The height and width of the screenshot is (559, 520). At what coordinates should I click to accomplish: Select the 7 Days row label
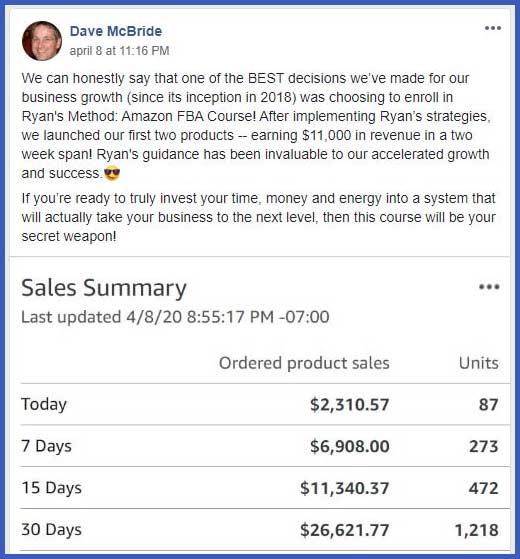tap(46, 446)
